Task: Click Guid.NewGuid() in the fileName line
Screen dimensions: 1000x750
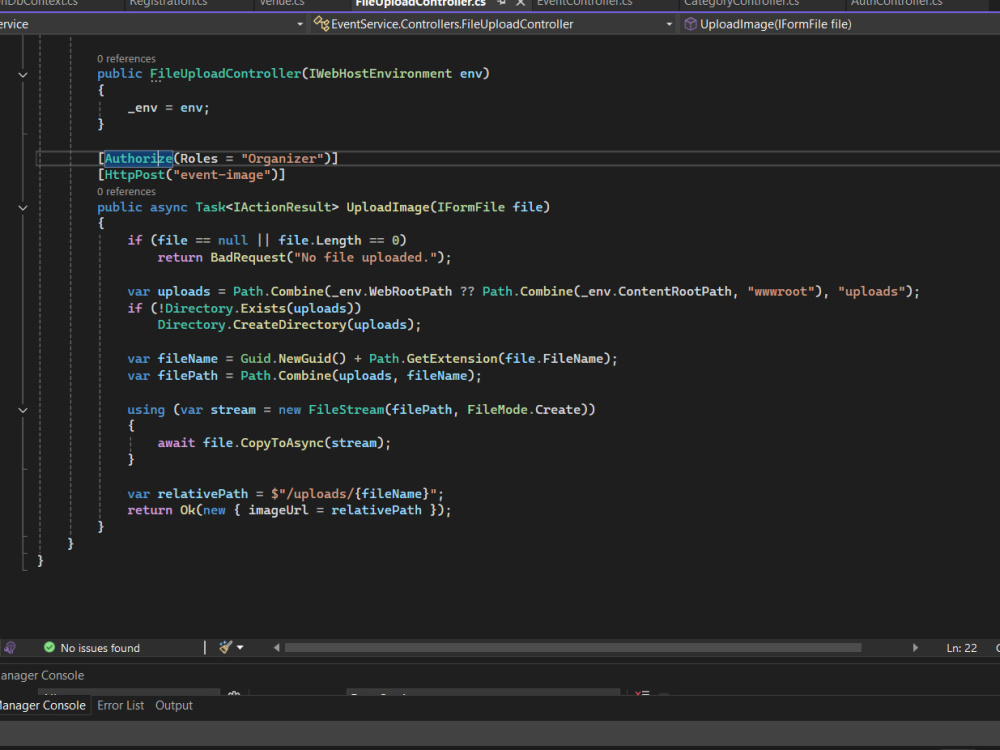Action: [x=293, y=358]
